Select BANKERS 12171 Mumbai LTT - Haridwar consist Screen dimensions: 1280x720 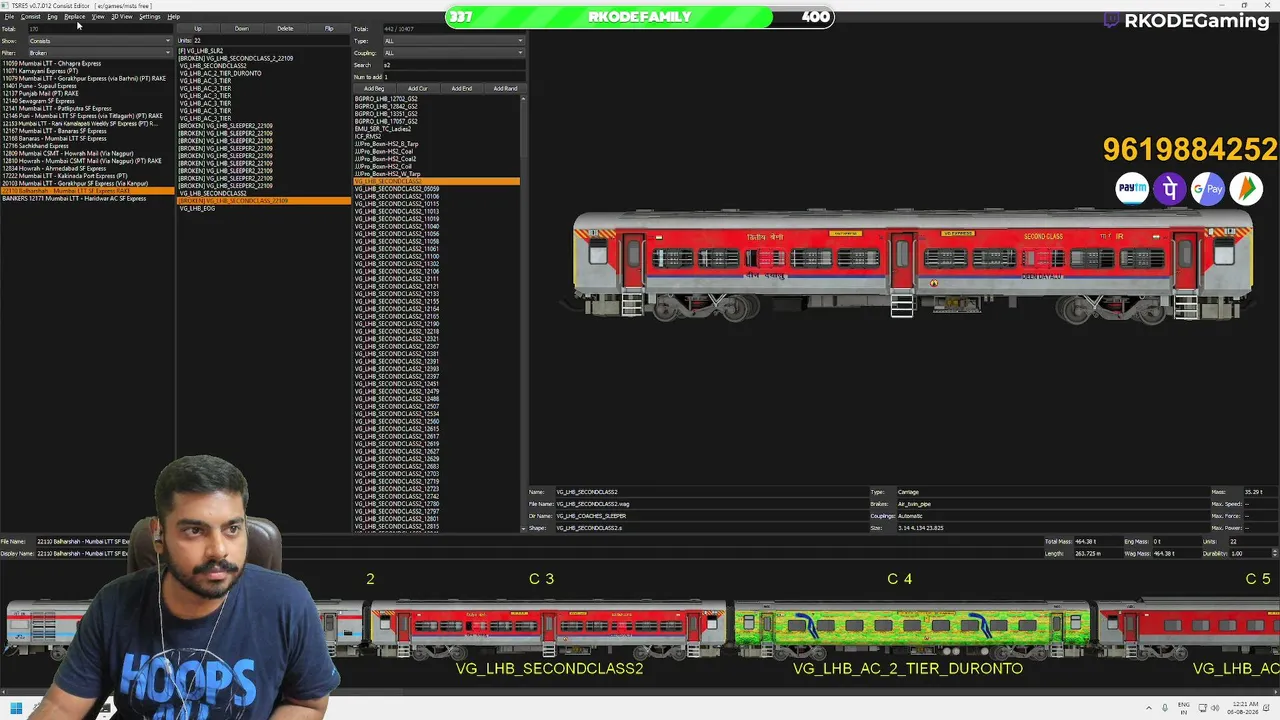(x=74, y=199)
